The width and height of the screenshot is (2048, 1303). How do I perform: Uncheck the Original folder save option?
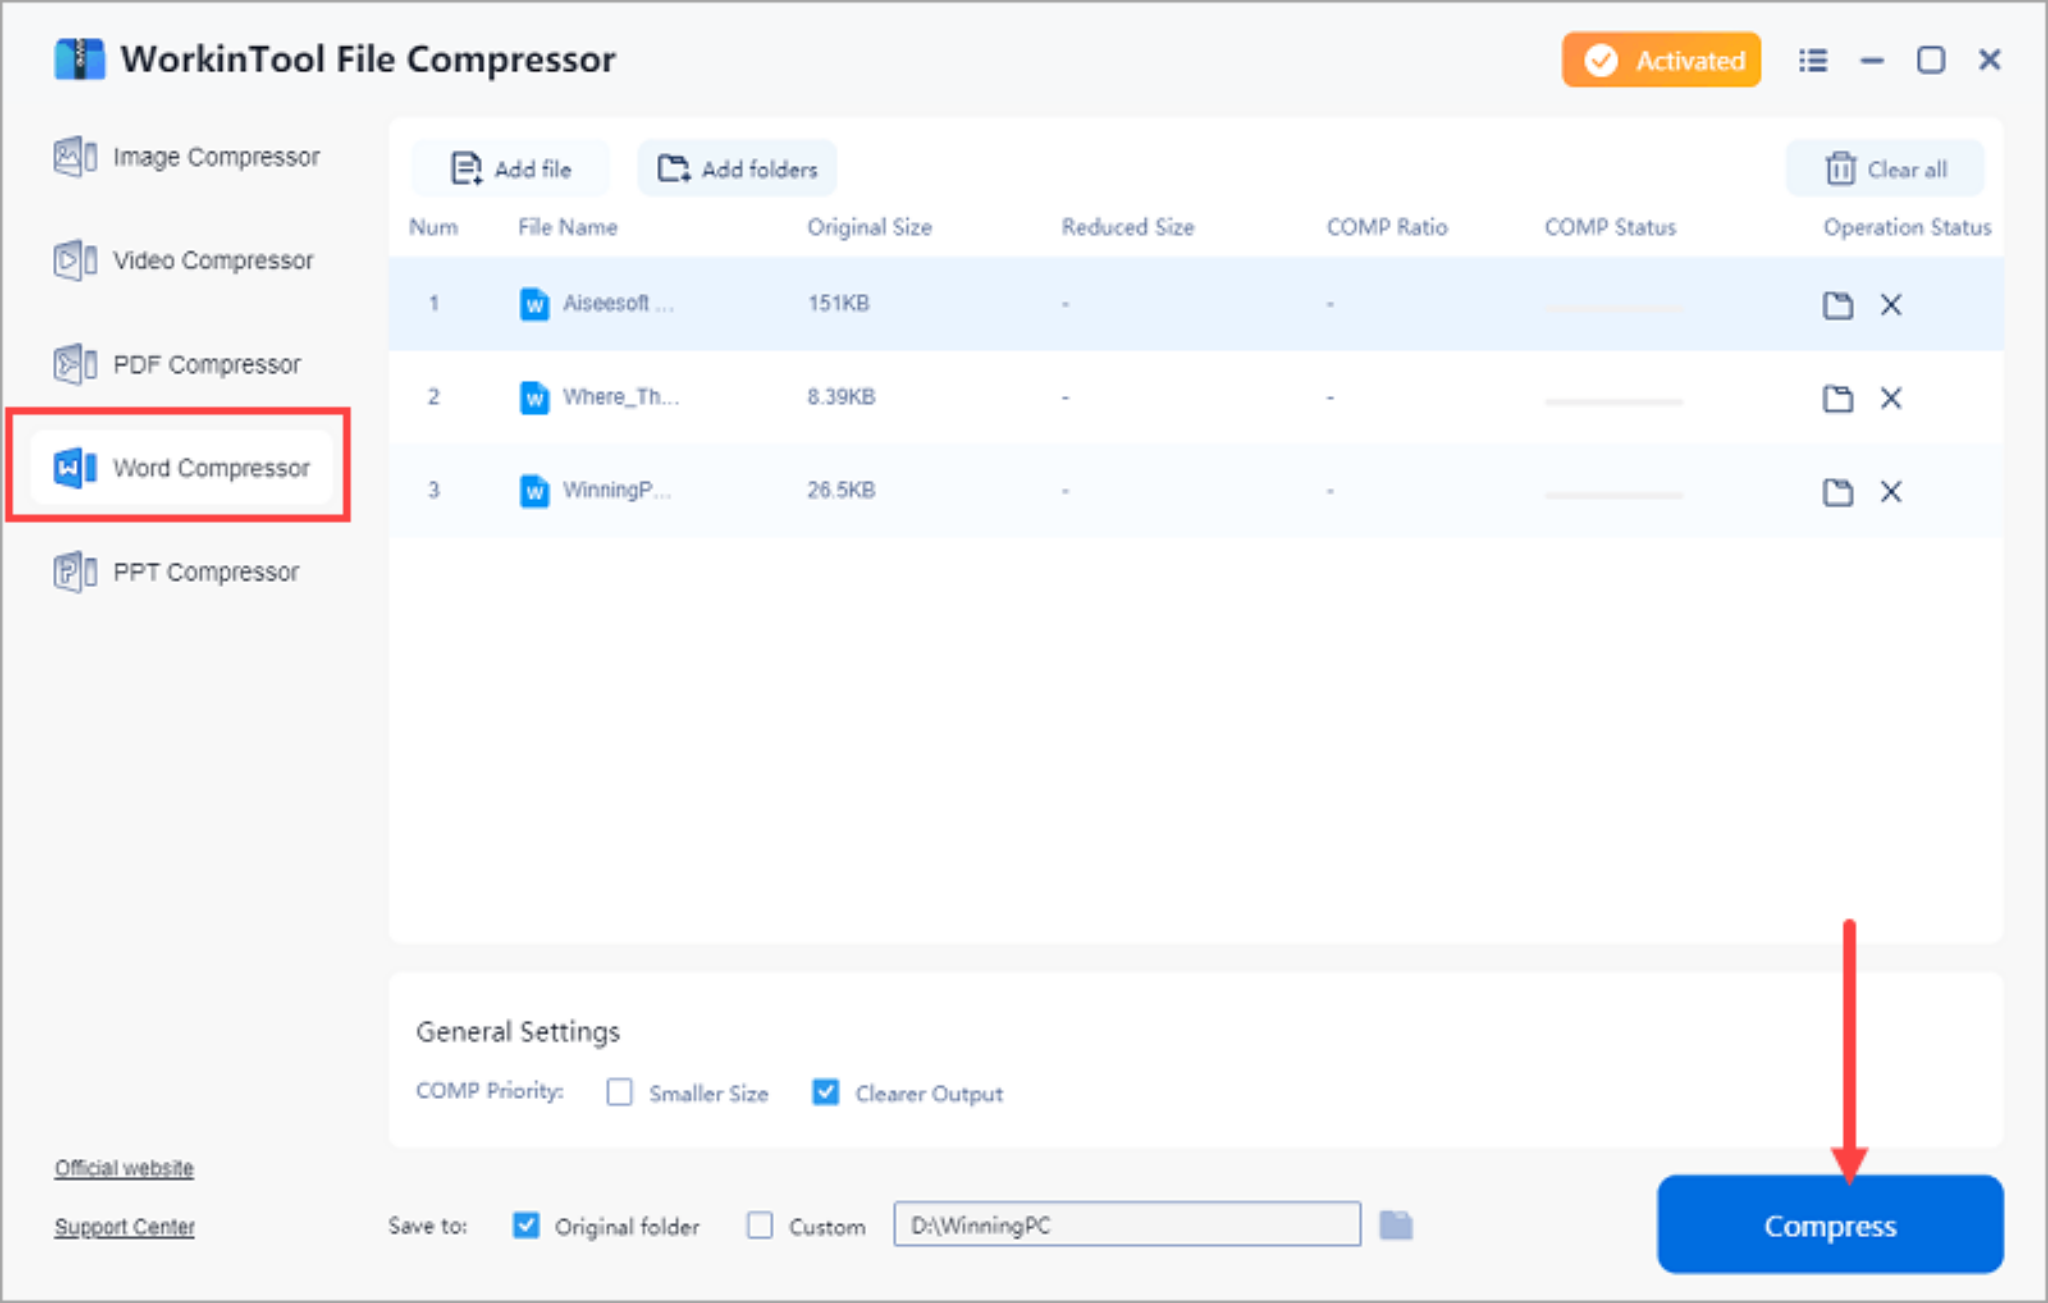(526, 1226)
